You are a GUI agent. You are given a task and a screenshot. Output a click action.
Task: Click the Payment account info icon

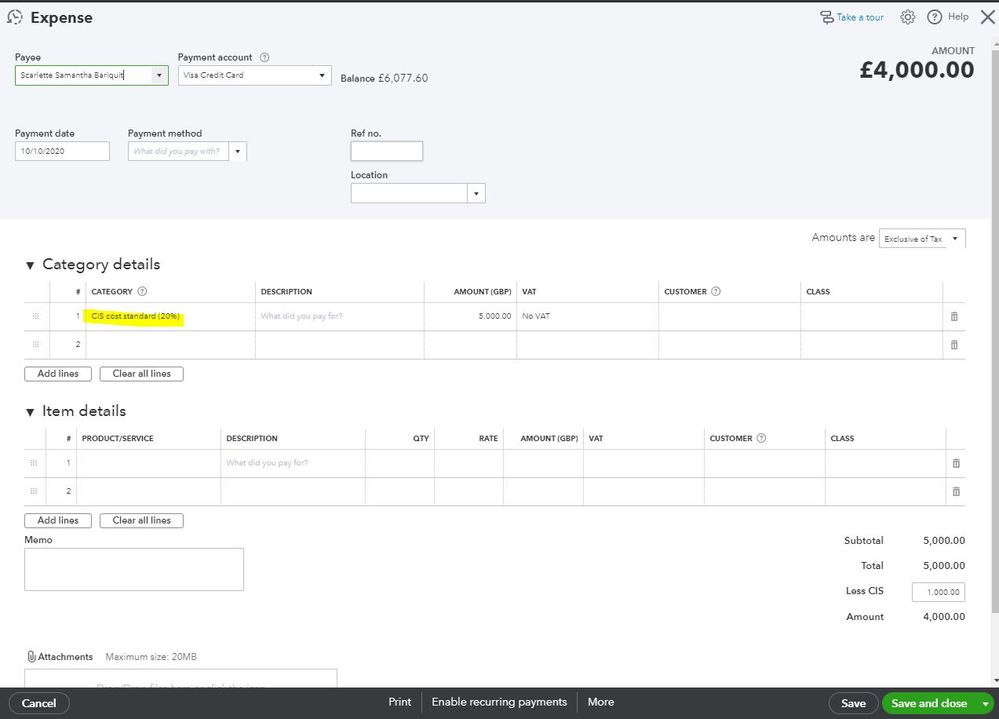tap(264, 58)
